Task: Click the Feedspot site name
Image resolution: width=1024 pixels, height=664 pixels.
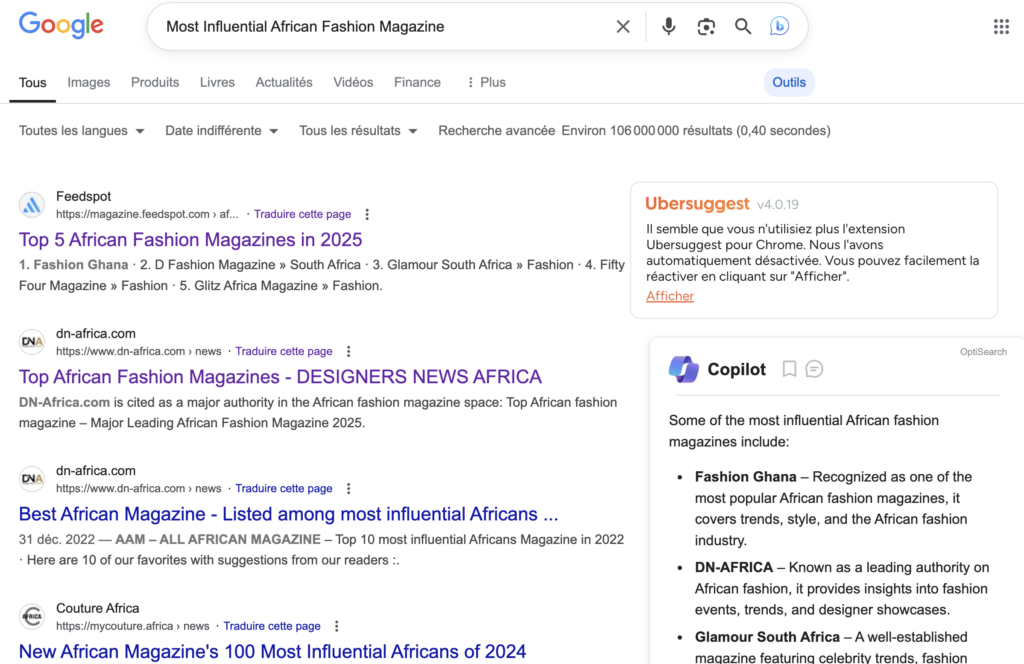Action: pos(84,197)
